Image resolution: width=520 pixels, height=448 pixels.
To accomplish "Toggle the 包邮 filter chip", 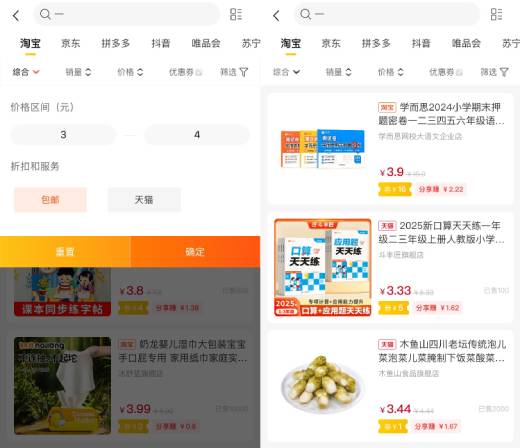I will click(x=50, y=200).
